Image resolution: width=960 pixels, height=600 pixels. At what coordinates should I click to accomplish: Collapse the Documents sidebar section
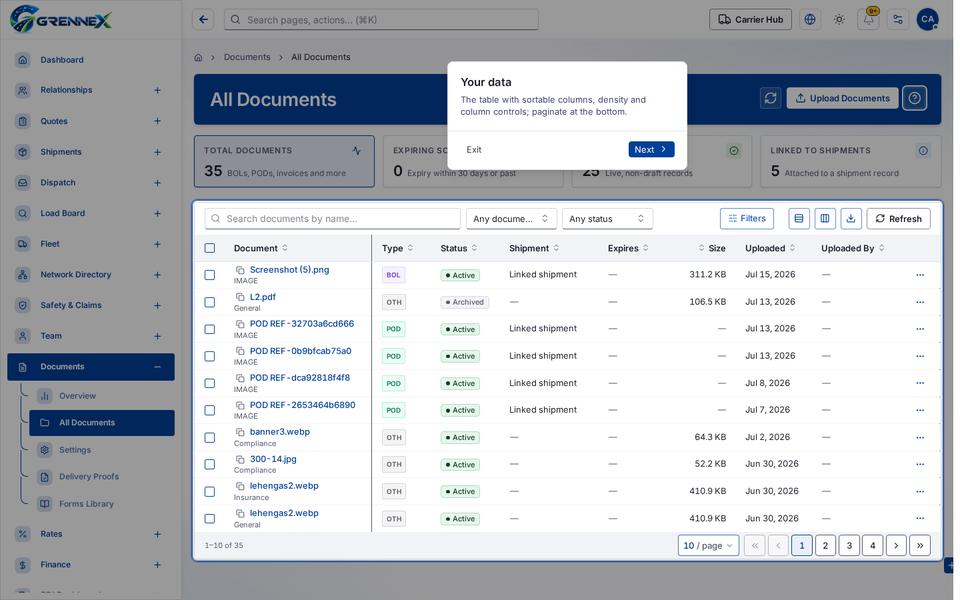[157, 367]
